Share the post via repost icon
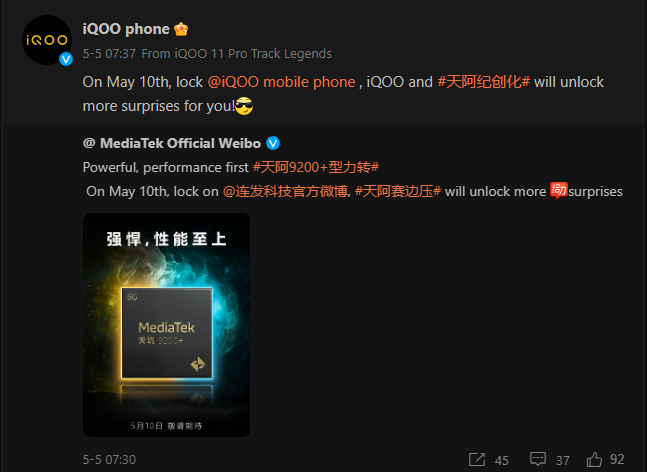Screen dimensions: 647x472 [477, 459]
